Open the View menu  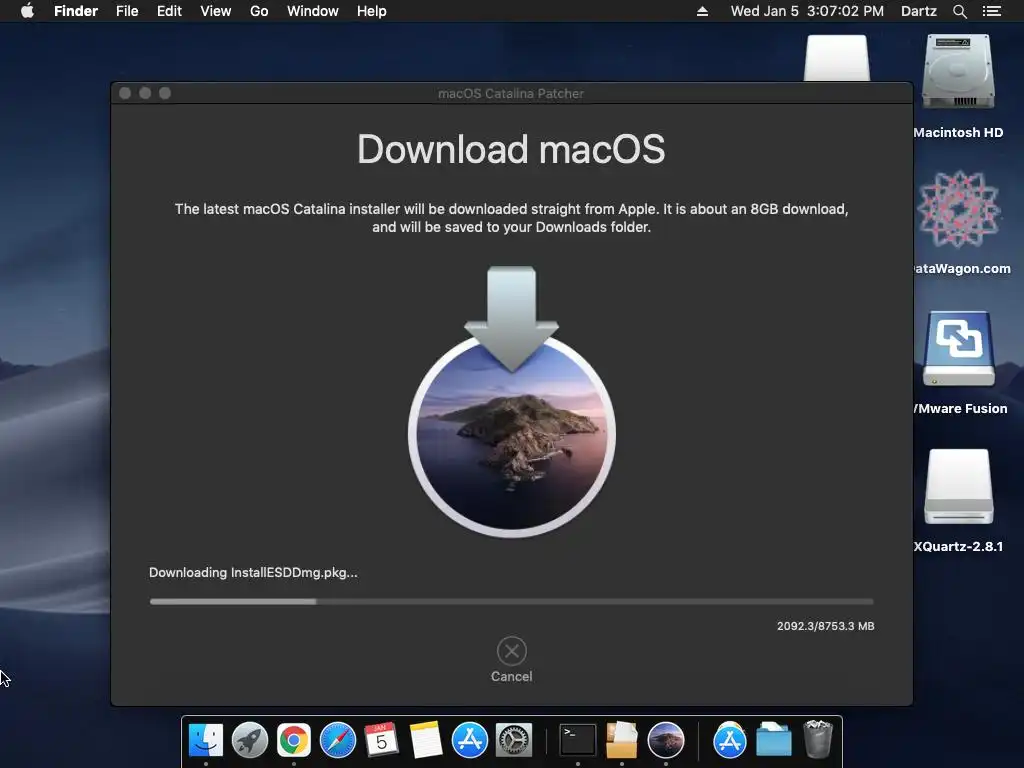pos(216,11)
